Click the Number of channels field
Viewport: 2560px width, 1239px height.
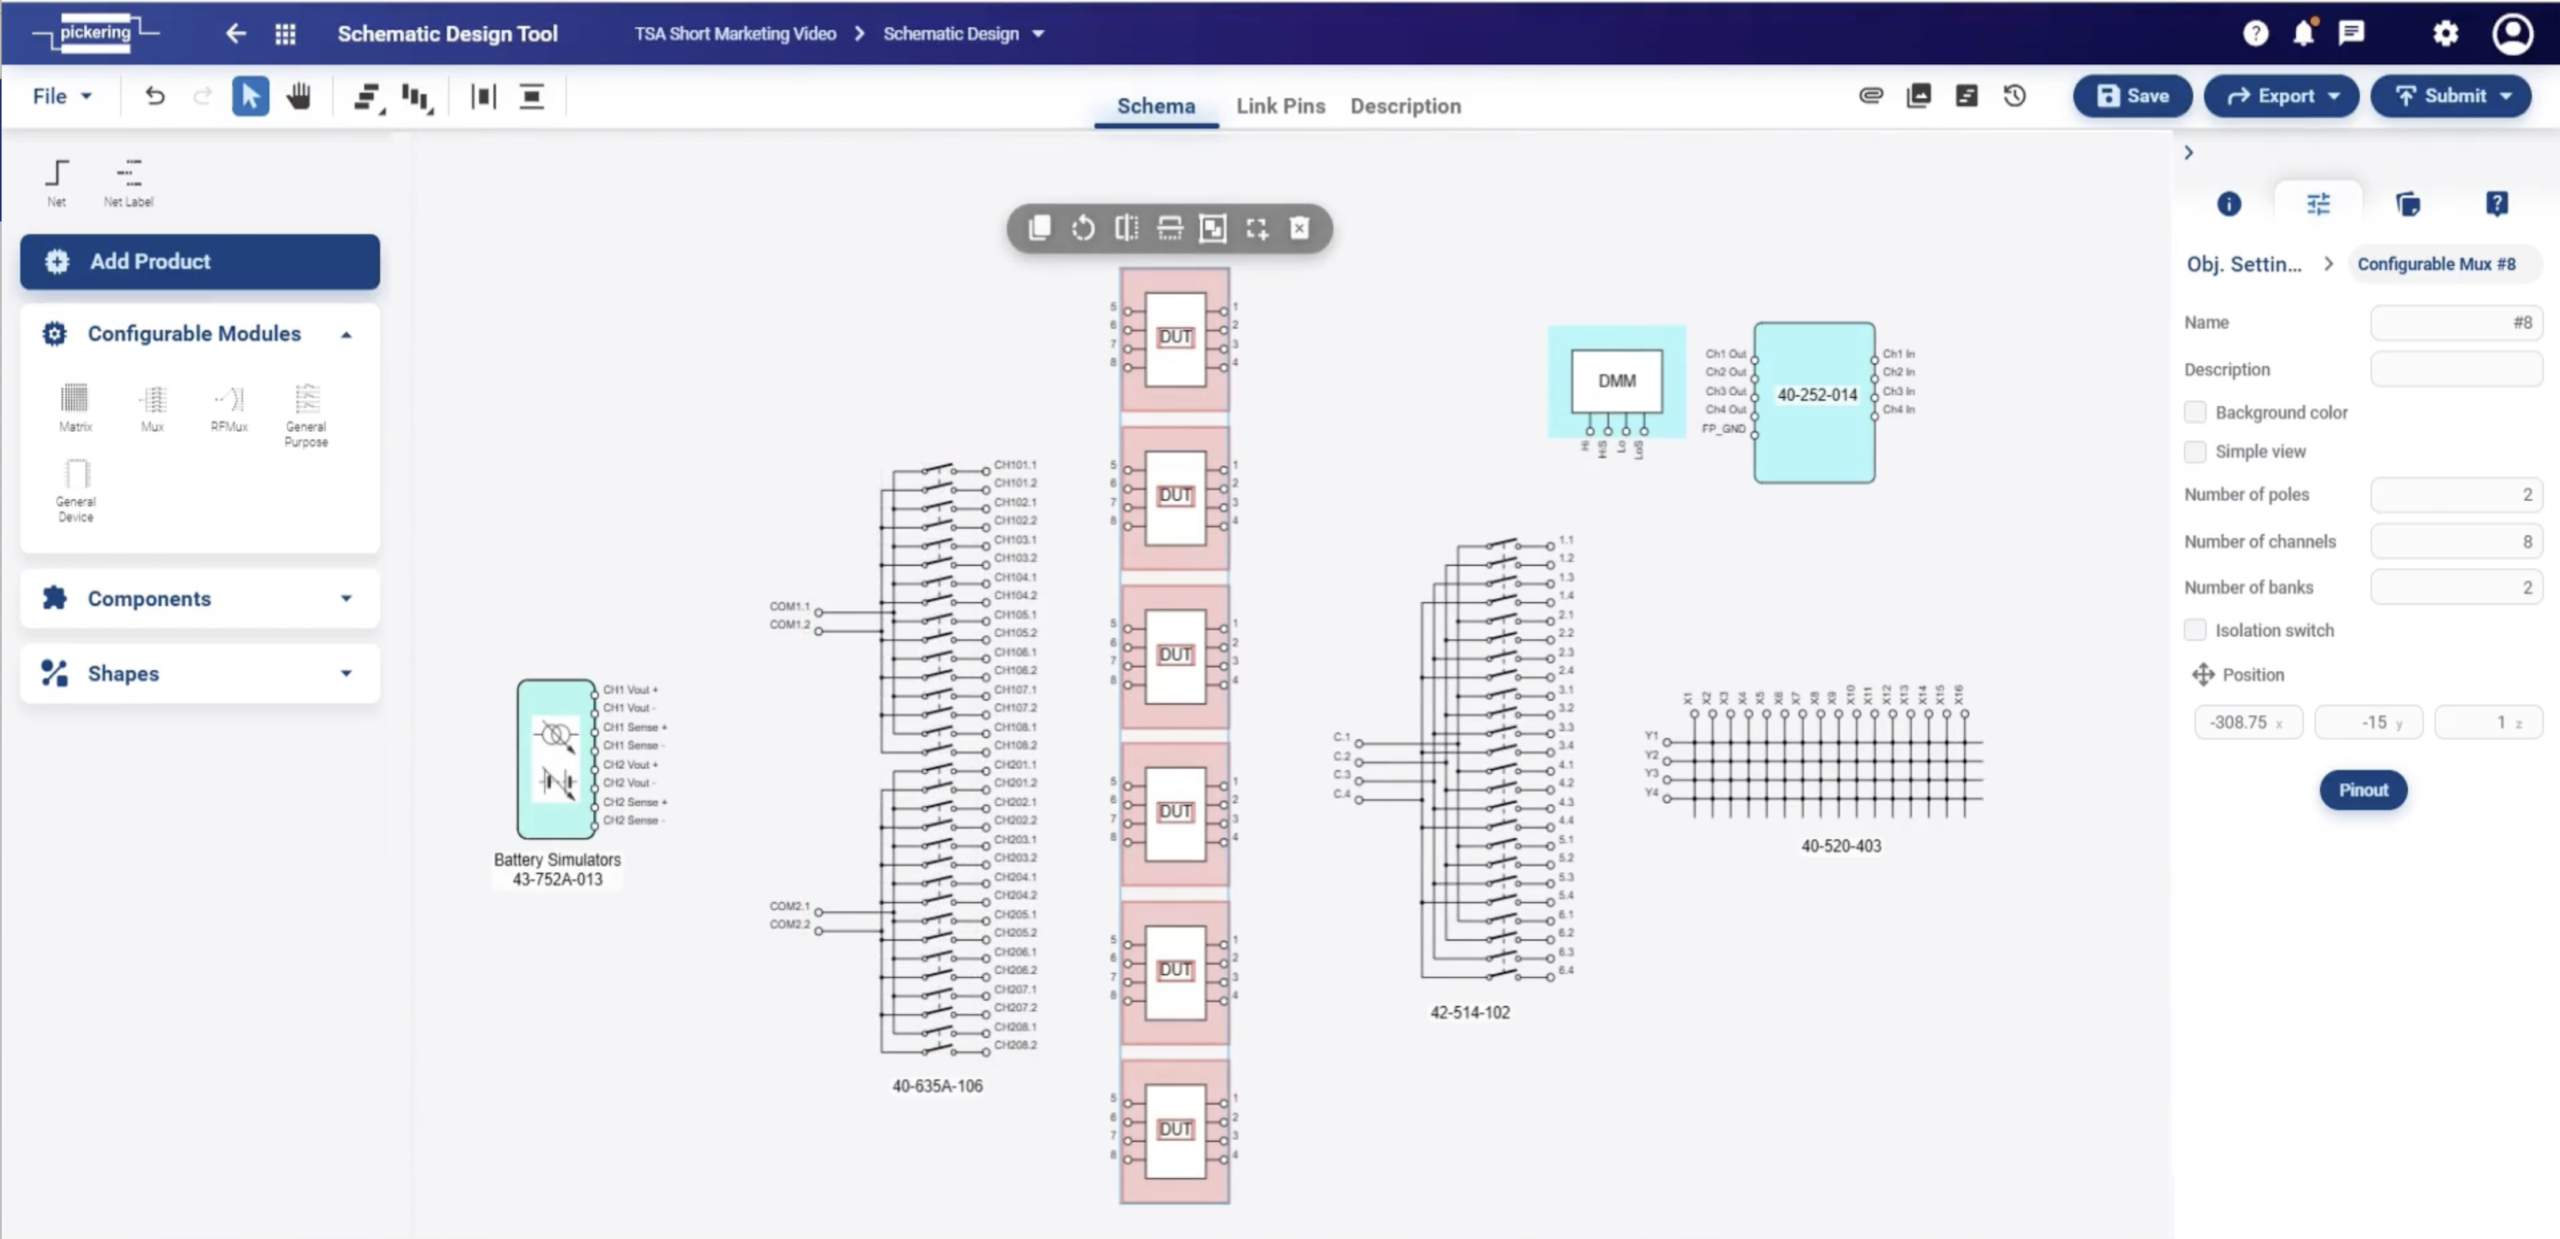pos(2456,541)
